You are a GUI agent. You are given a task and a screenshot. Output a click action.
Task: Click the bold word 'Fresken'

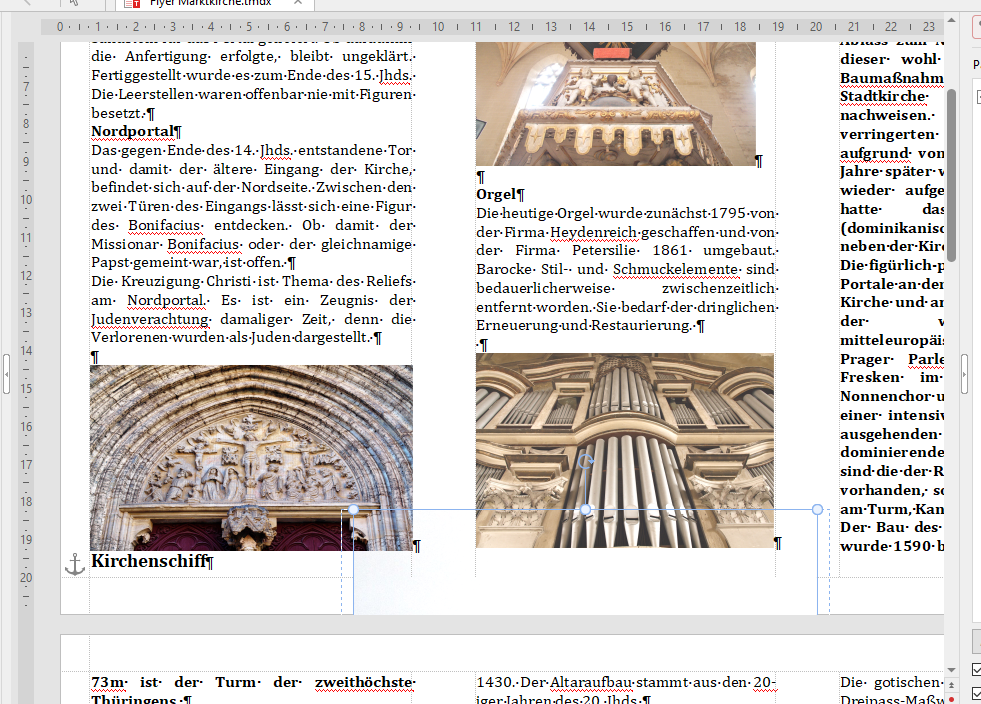(x=872, y=377)
